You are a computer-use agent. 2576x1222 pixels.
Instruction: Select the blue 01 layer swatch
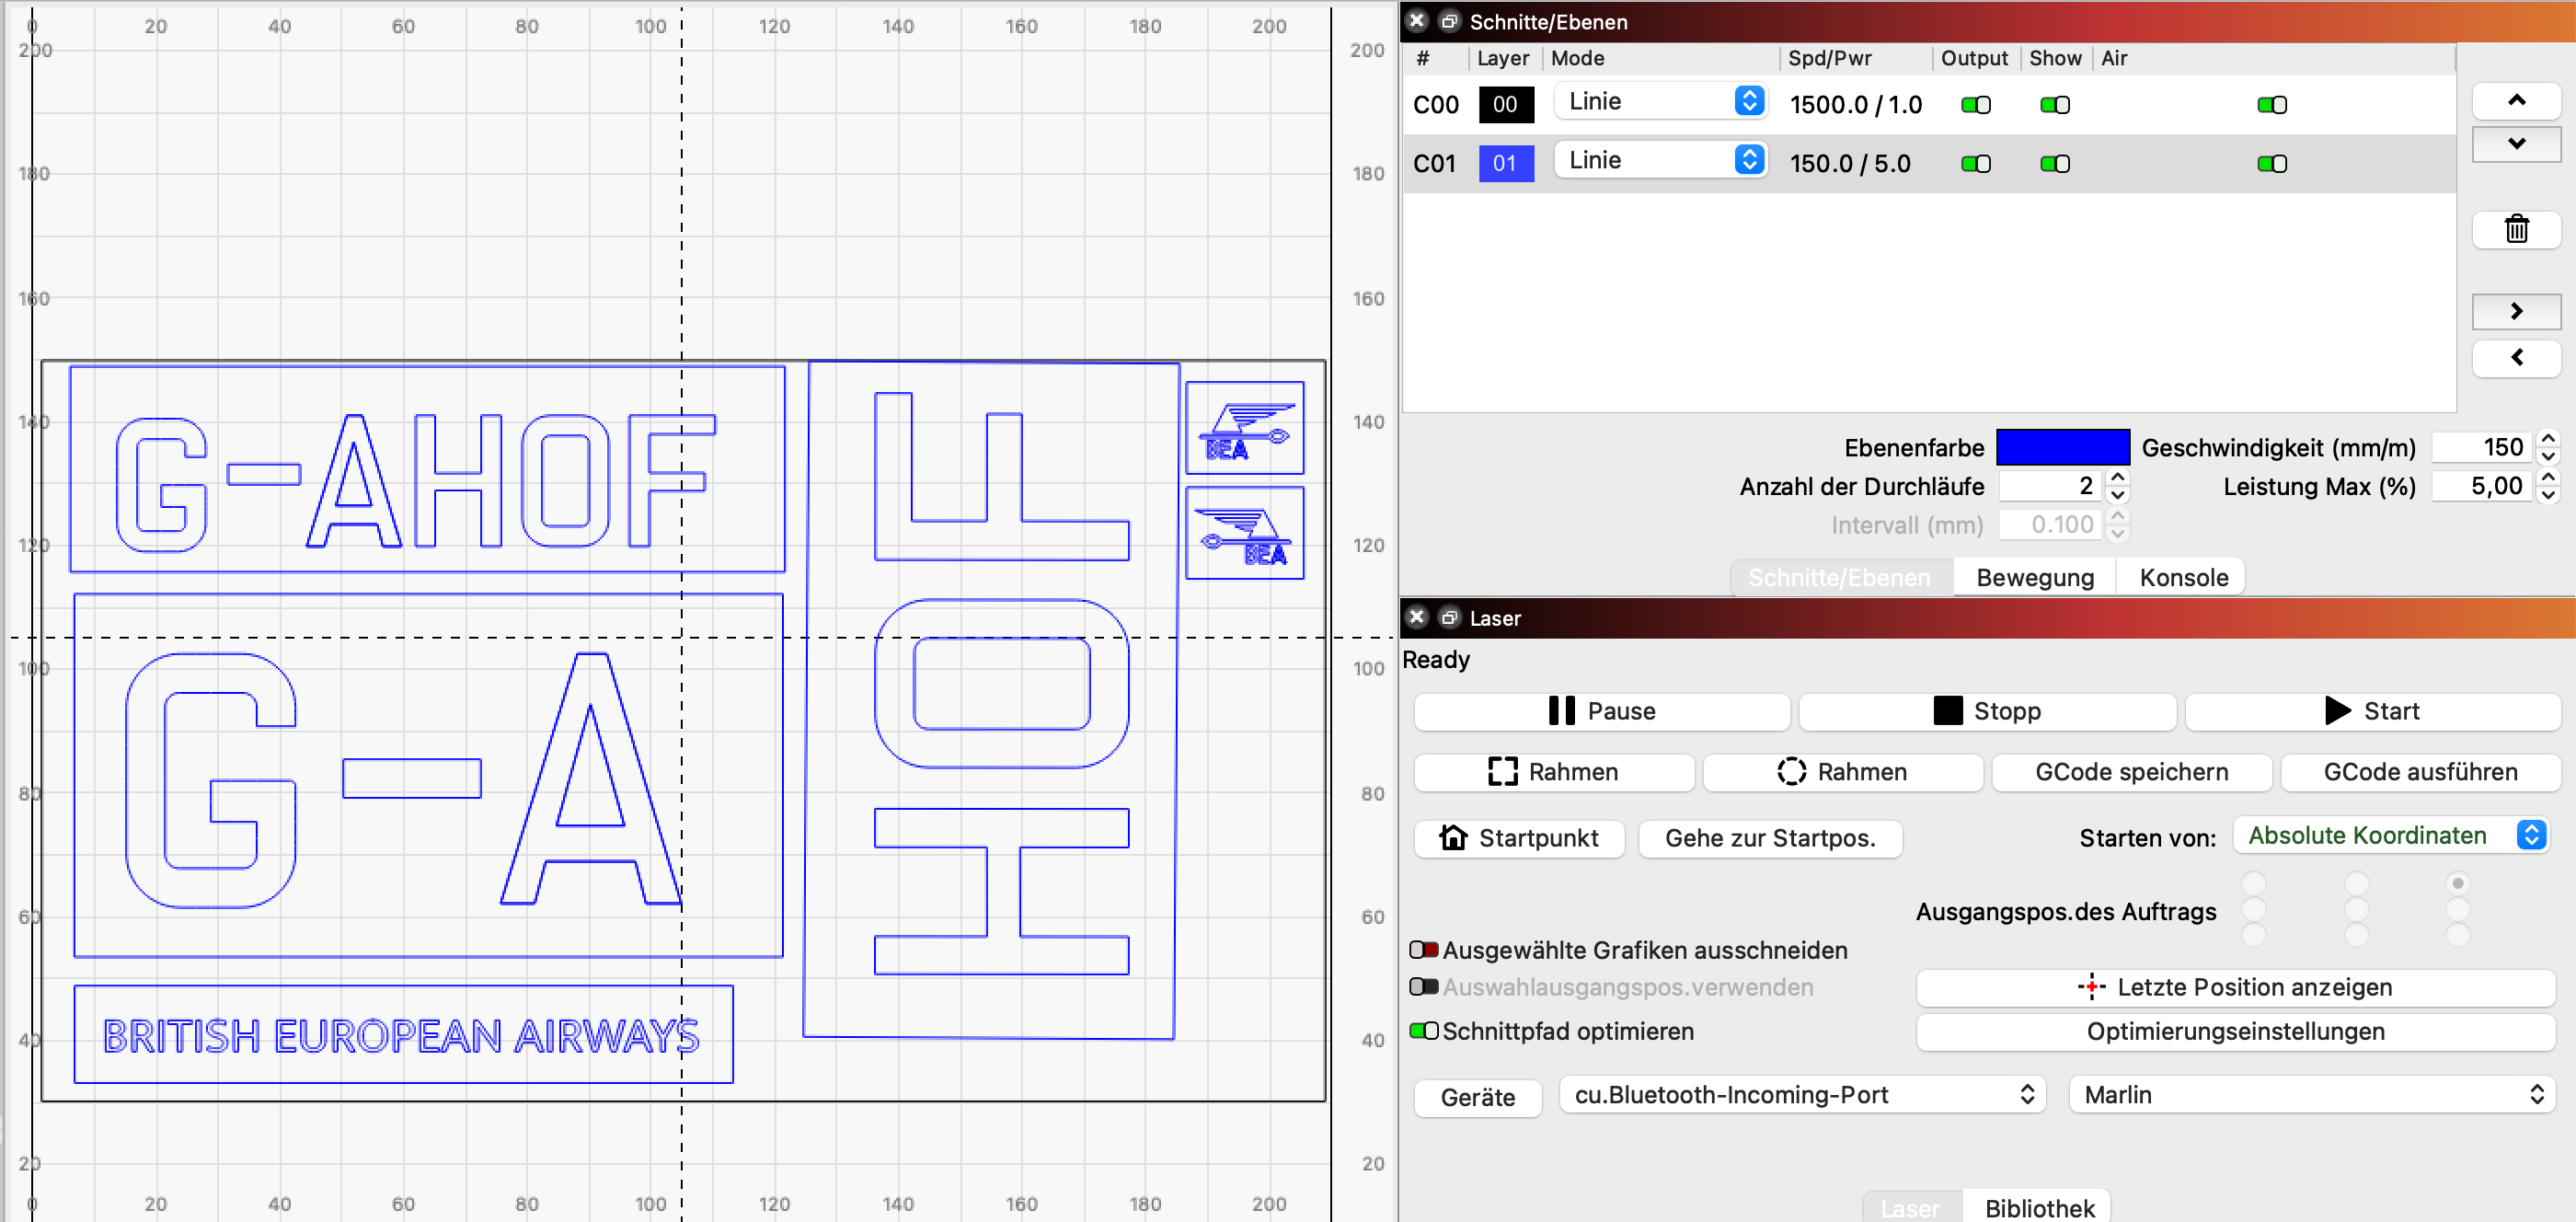pos(1505,163)
